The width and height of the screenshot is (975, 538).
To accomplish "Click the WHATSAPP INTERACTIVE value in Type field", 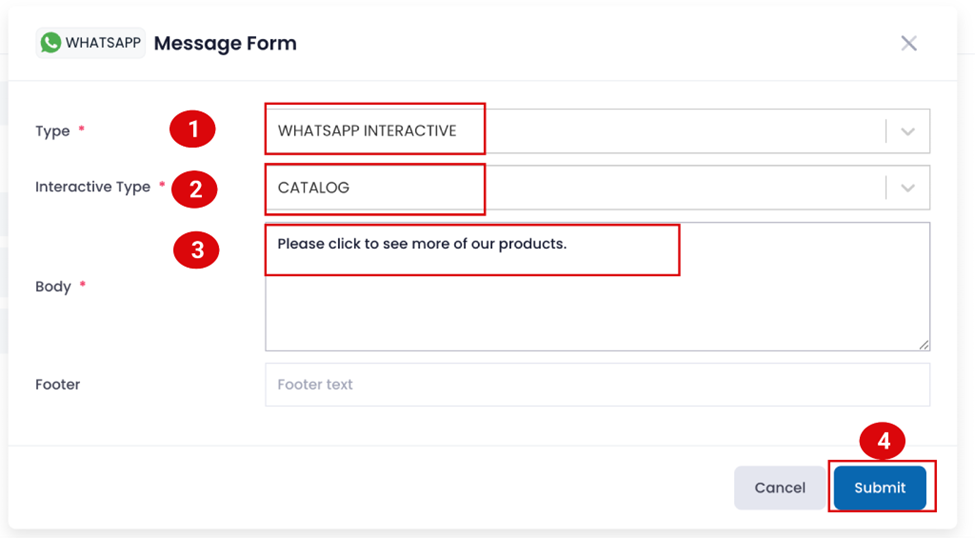I will point(367,131).
